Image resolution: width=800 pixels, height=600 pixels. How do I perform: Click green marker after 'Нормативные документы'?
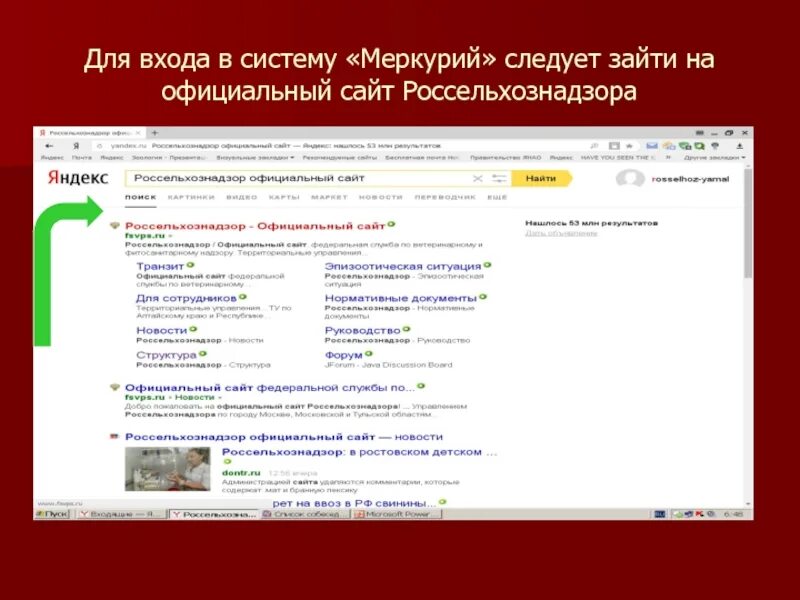(483, 296)
